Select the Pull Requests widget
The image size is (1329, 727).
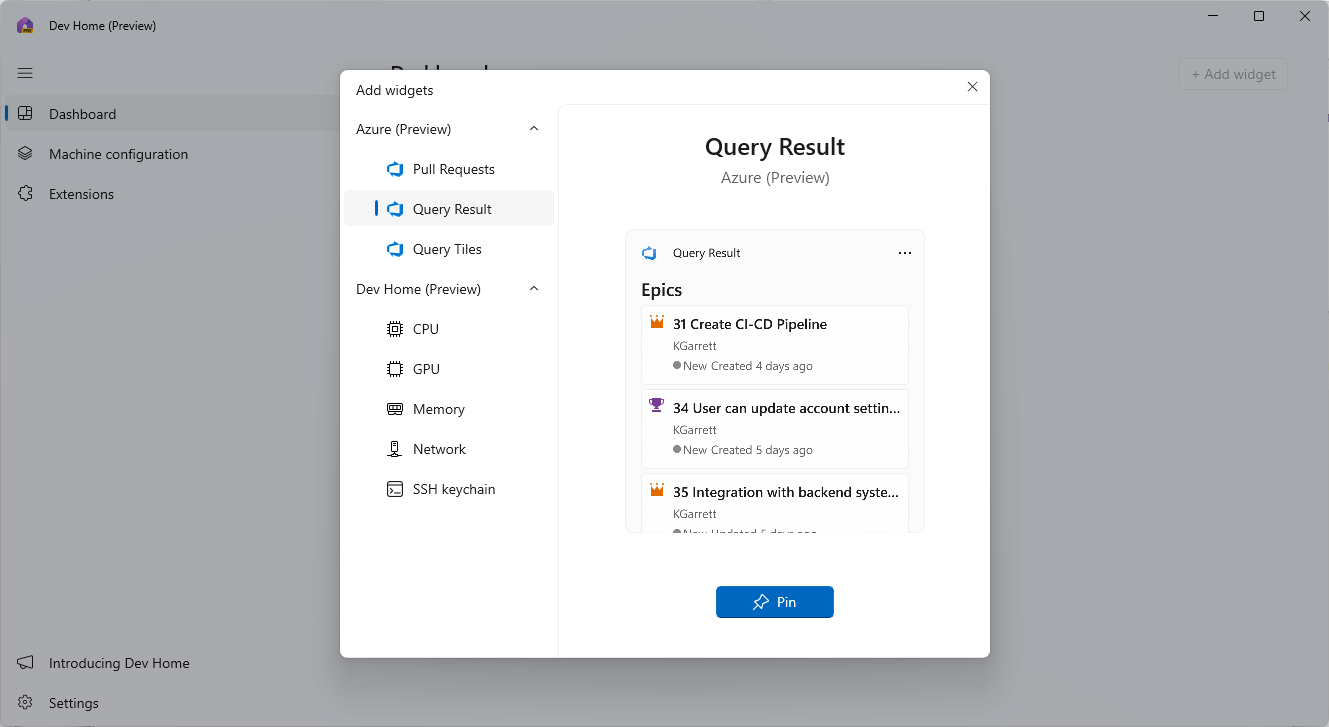coord(449,169)
